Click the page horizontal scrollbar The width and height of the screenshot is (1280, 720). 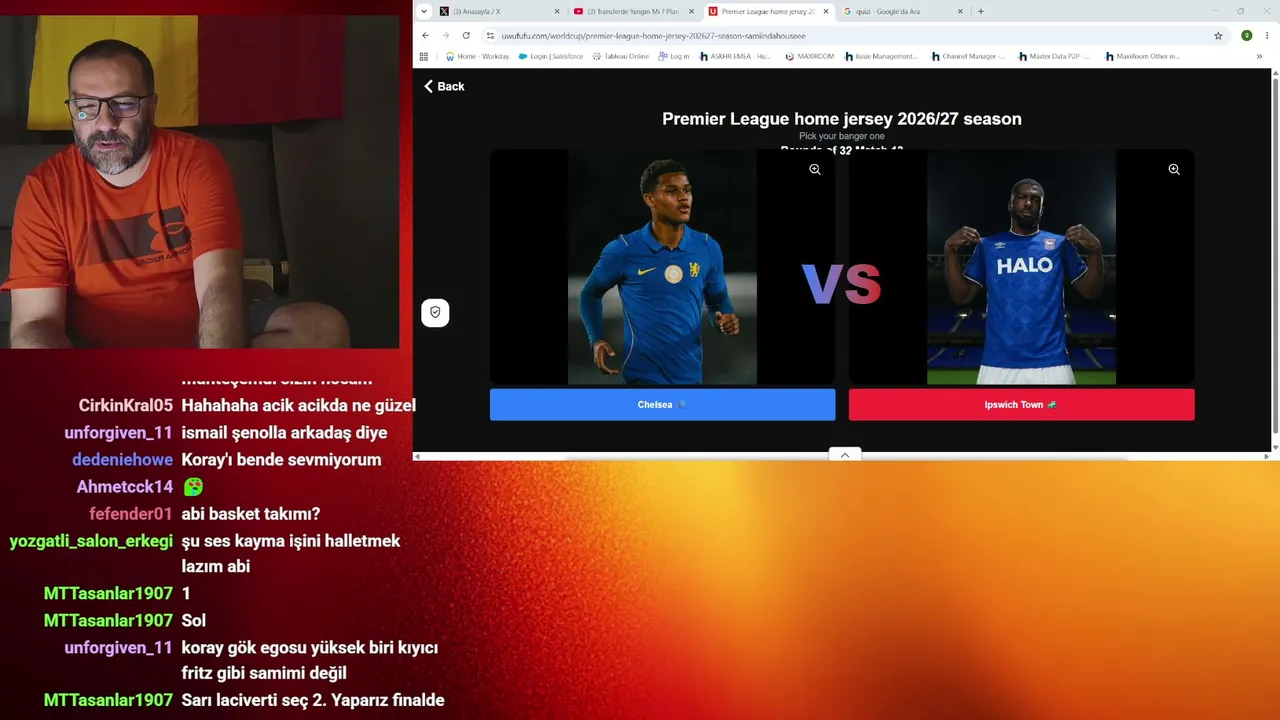pos(845,458)
